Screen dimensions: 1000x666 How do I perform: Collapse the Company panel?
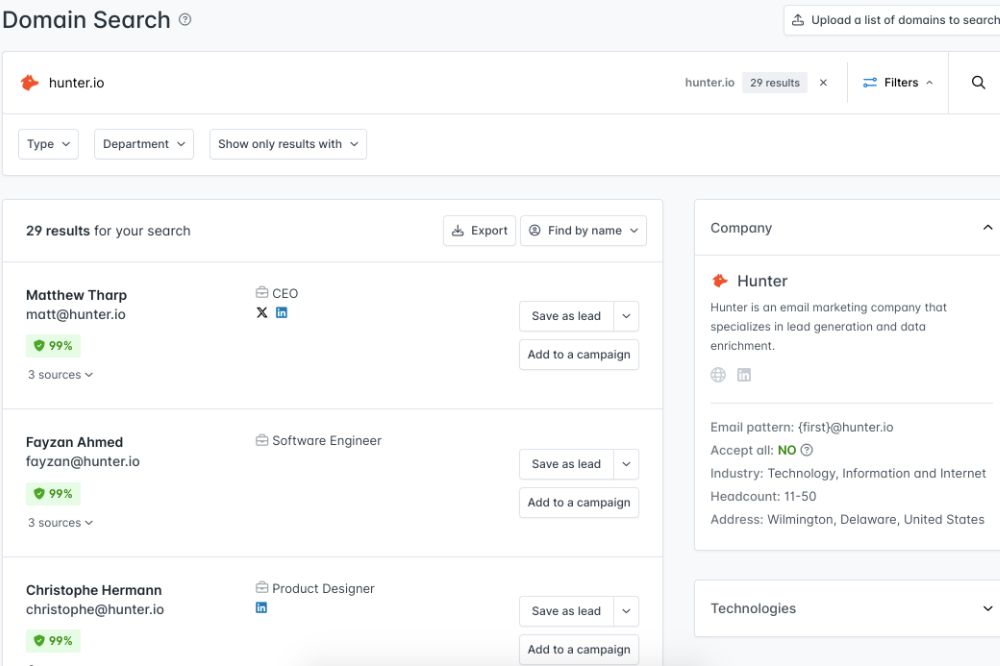(x=987, y=228)
